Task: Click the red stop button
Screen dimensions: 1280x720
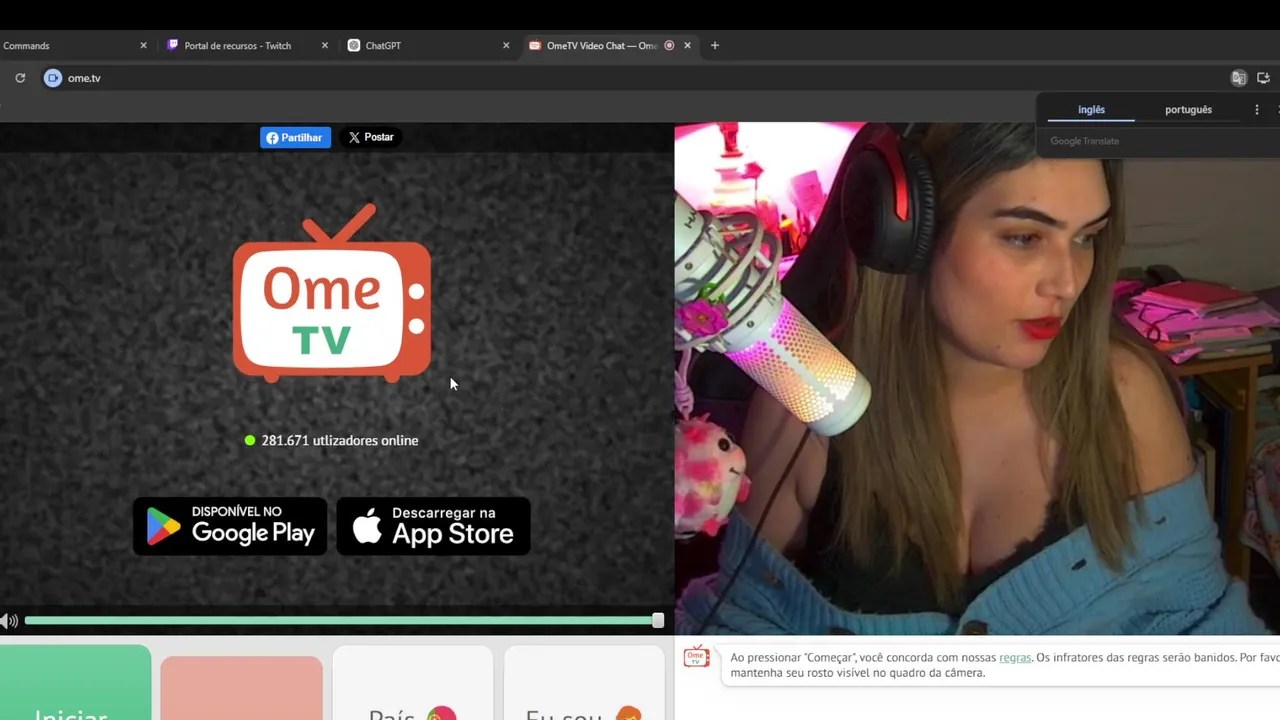Action: pyautogui.click(x=241, y=688)
